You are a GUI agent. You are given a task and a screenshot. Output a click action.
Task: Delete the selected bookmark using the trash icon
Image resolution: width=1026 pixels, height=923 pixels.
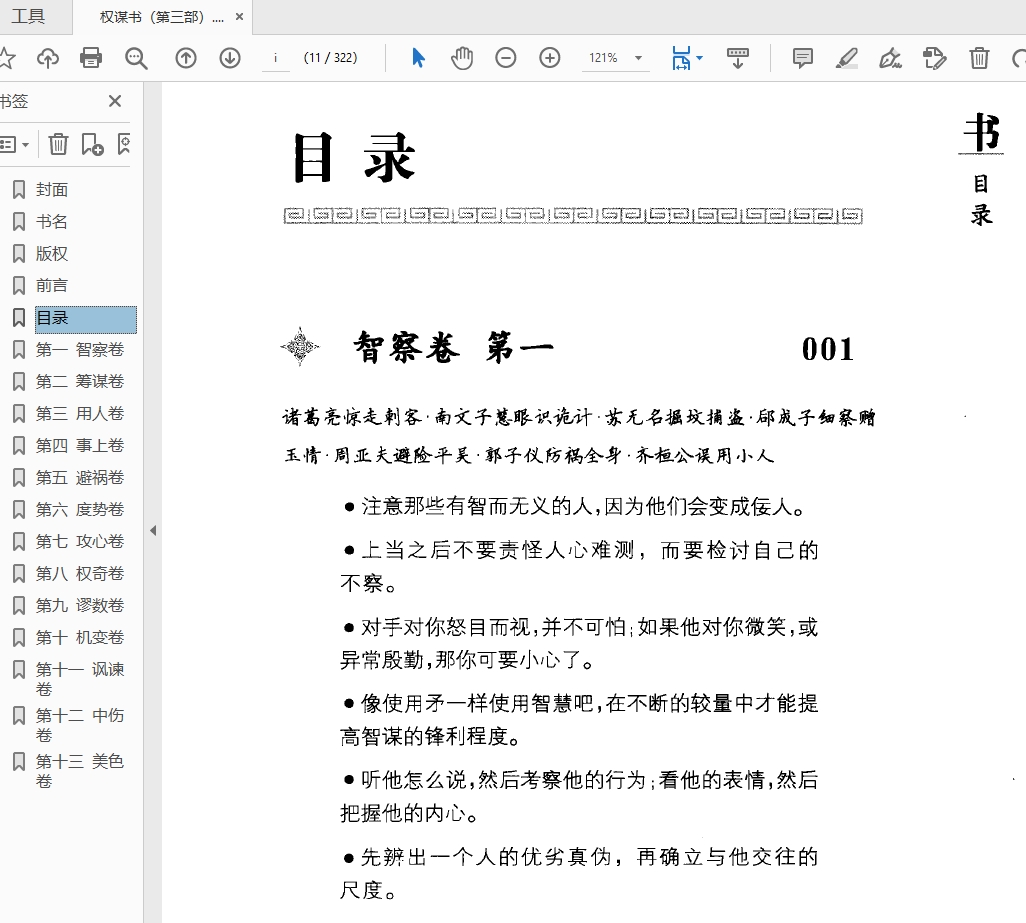coord(59,145)
